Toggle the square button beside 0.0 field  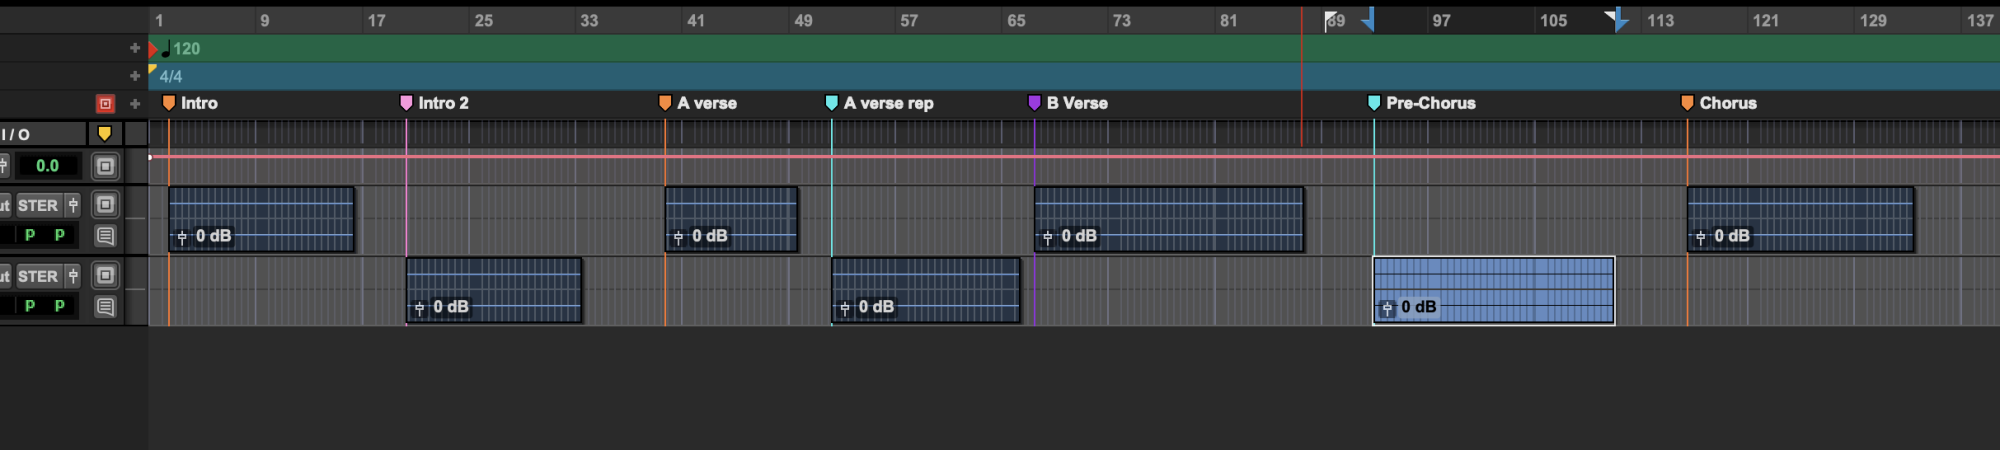[x=105, y=166]
